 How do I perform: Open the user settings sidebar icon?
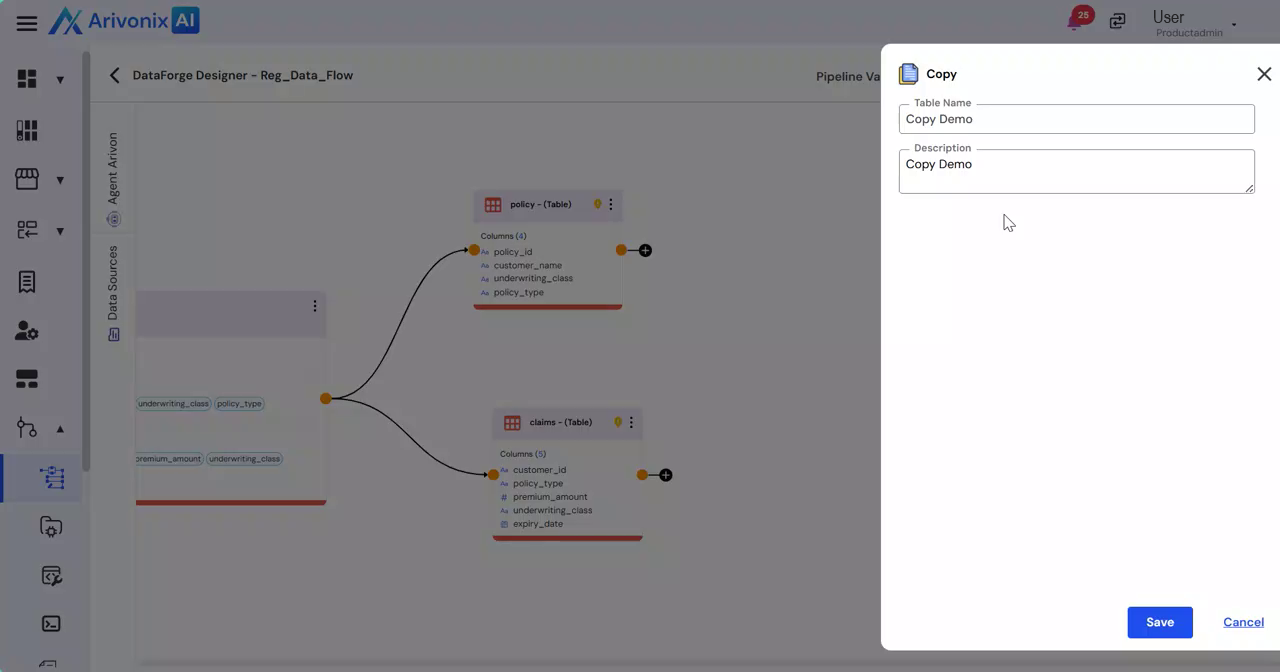pos(27,331)
